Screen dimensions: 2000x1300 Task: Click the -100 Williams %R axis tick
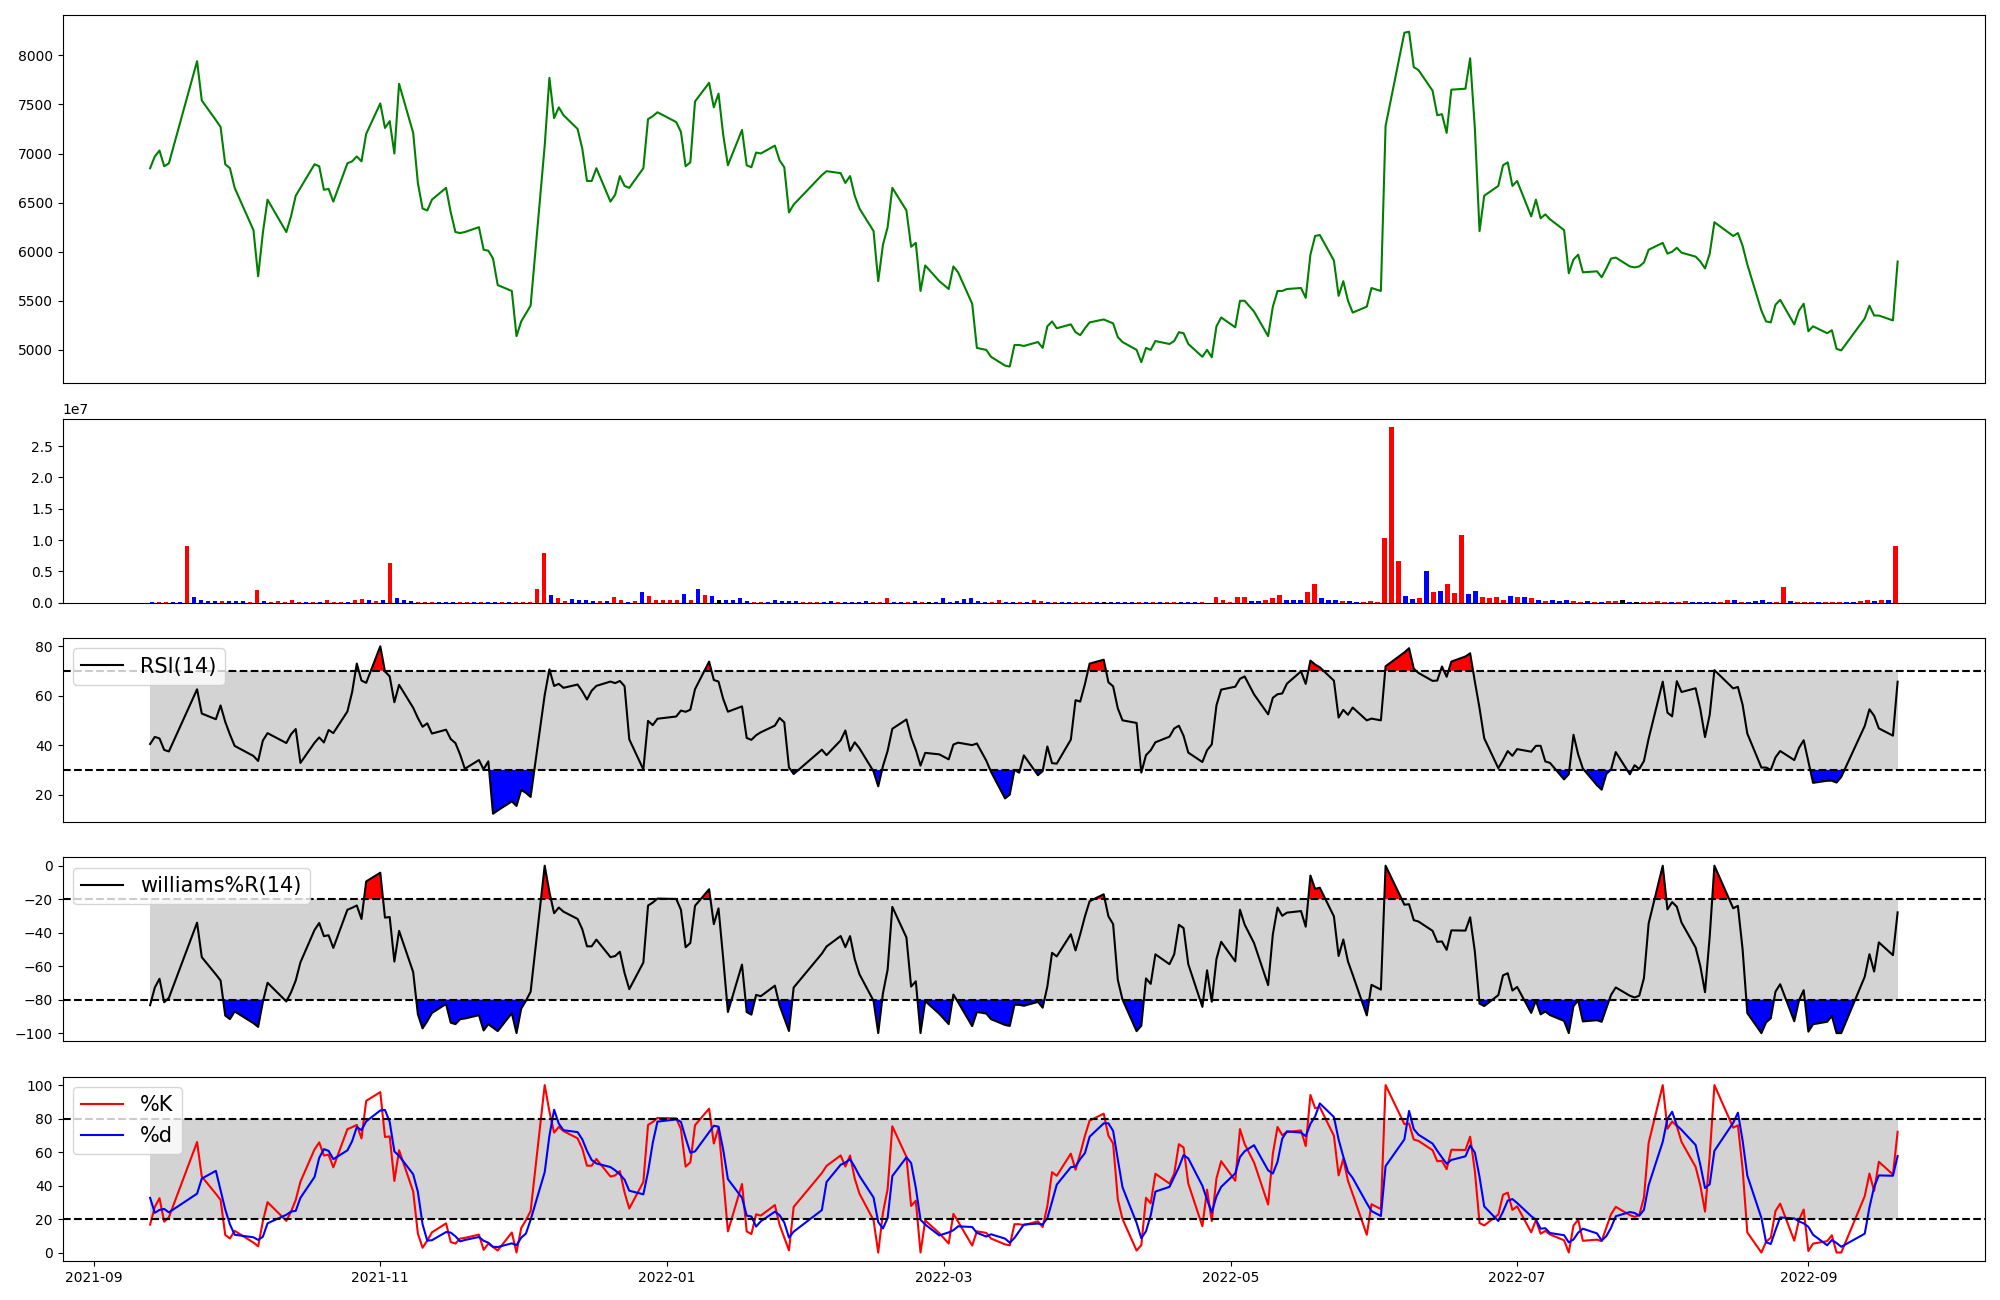(x=35, y=1034)
